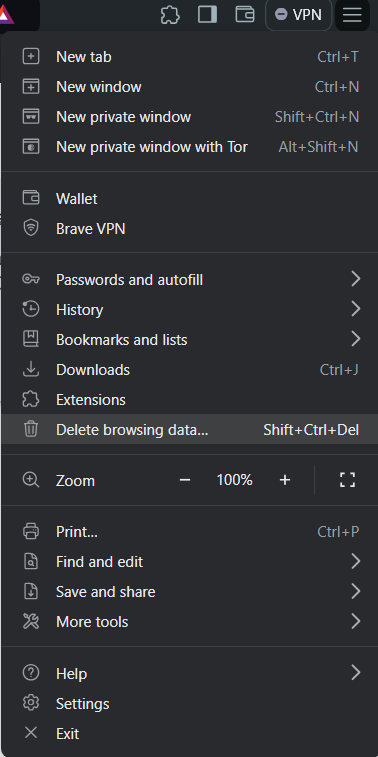Click the Brave VPN shield icon

coord(31,228)
